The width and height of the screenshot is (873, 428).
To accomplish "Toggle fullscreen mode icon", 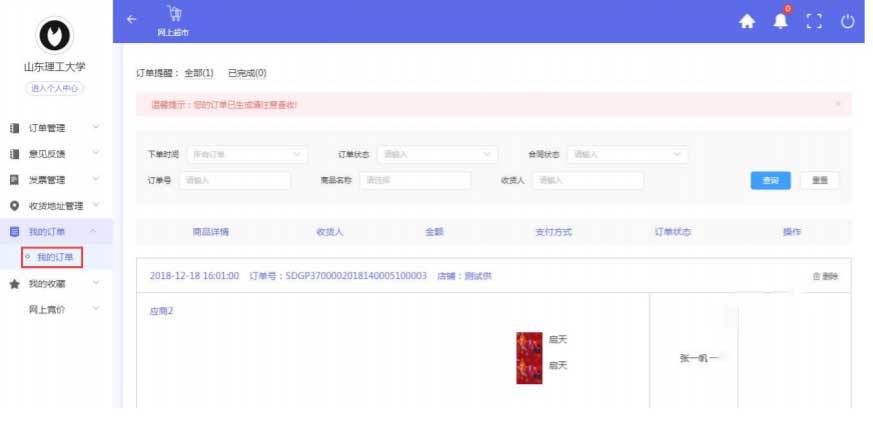I will coord(814,21).
